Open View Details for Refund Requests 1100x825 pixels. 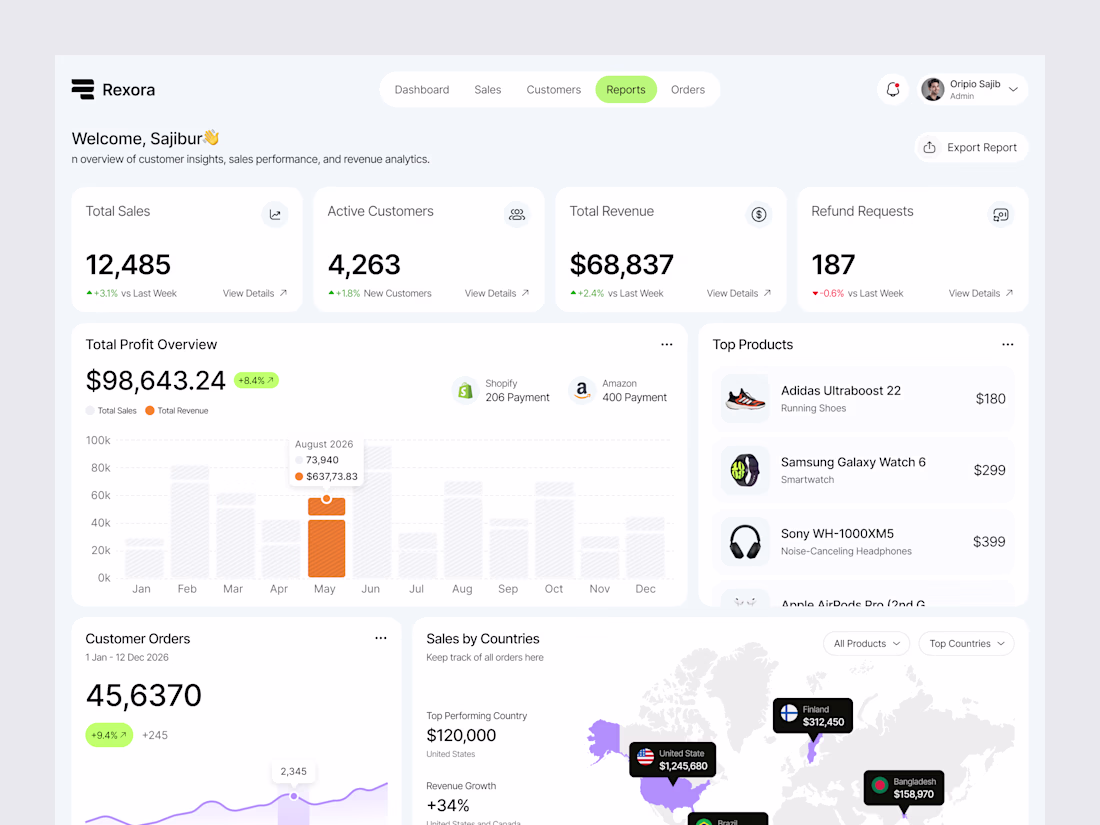point(981,293)
